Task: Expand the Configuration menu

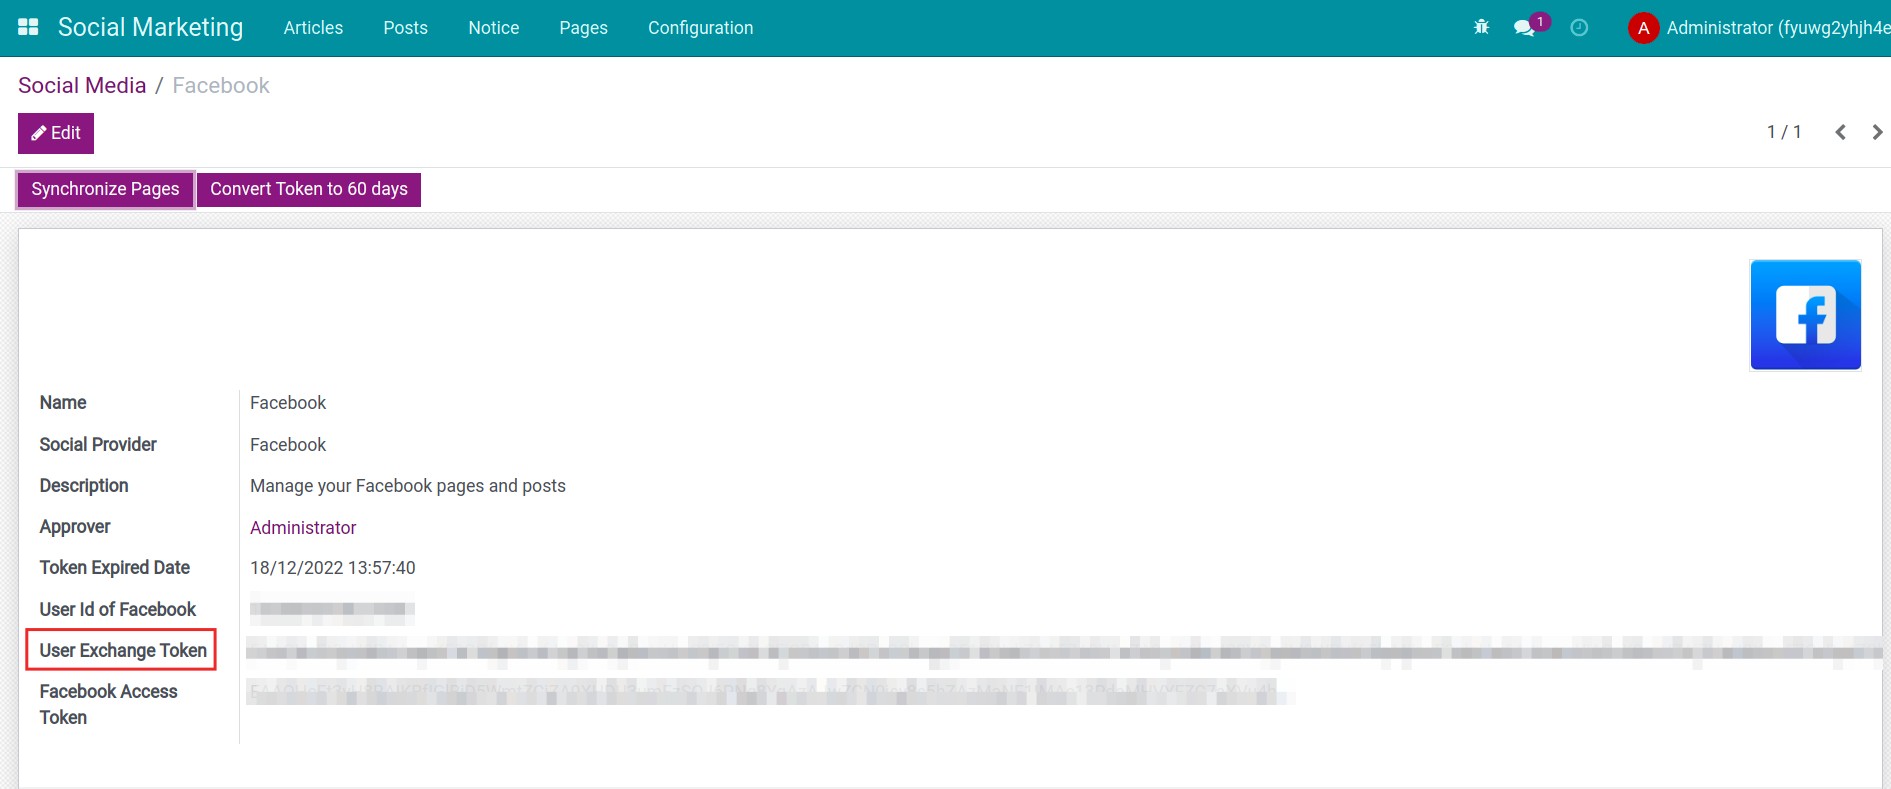Action: [700, 28]
